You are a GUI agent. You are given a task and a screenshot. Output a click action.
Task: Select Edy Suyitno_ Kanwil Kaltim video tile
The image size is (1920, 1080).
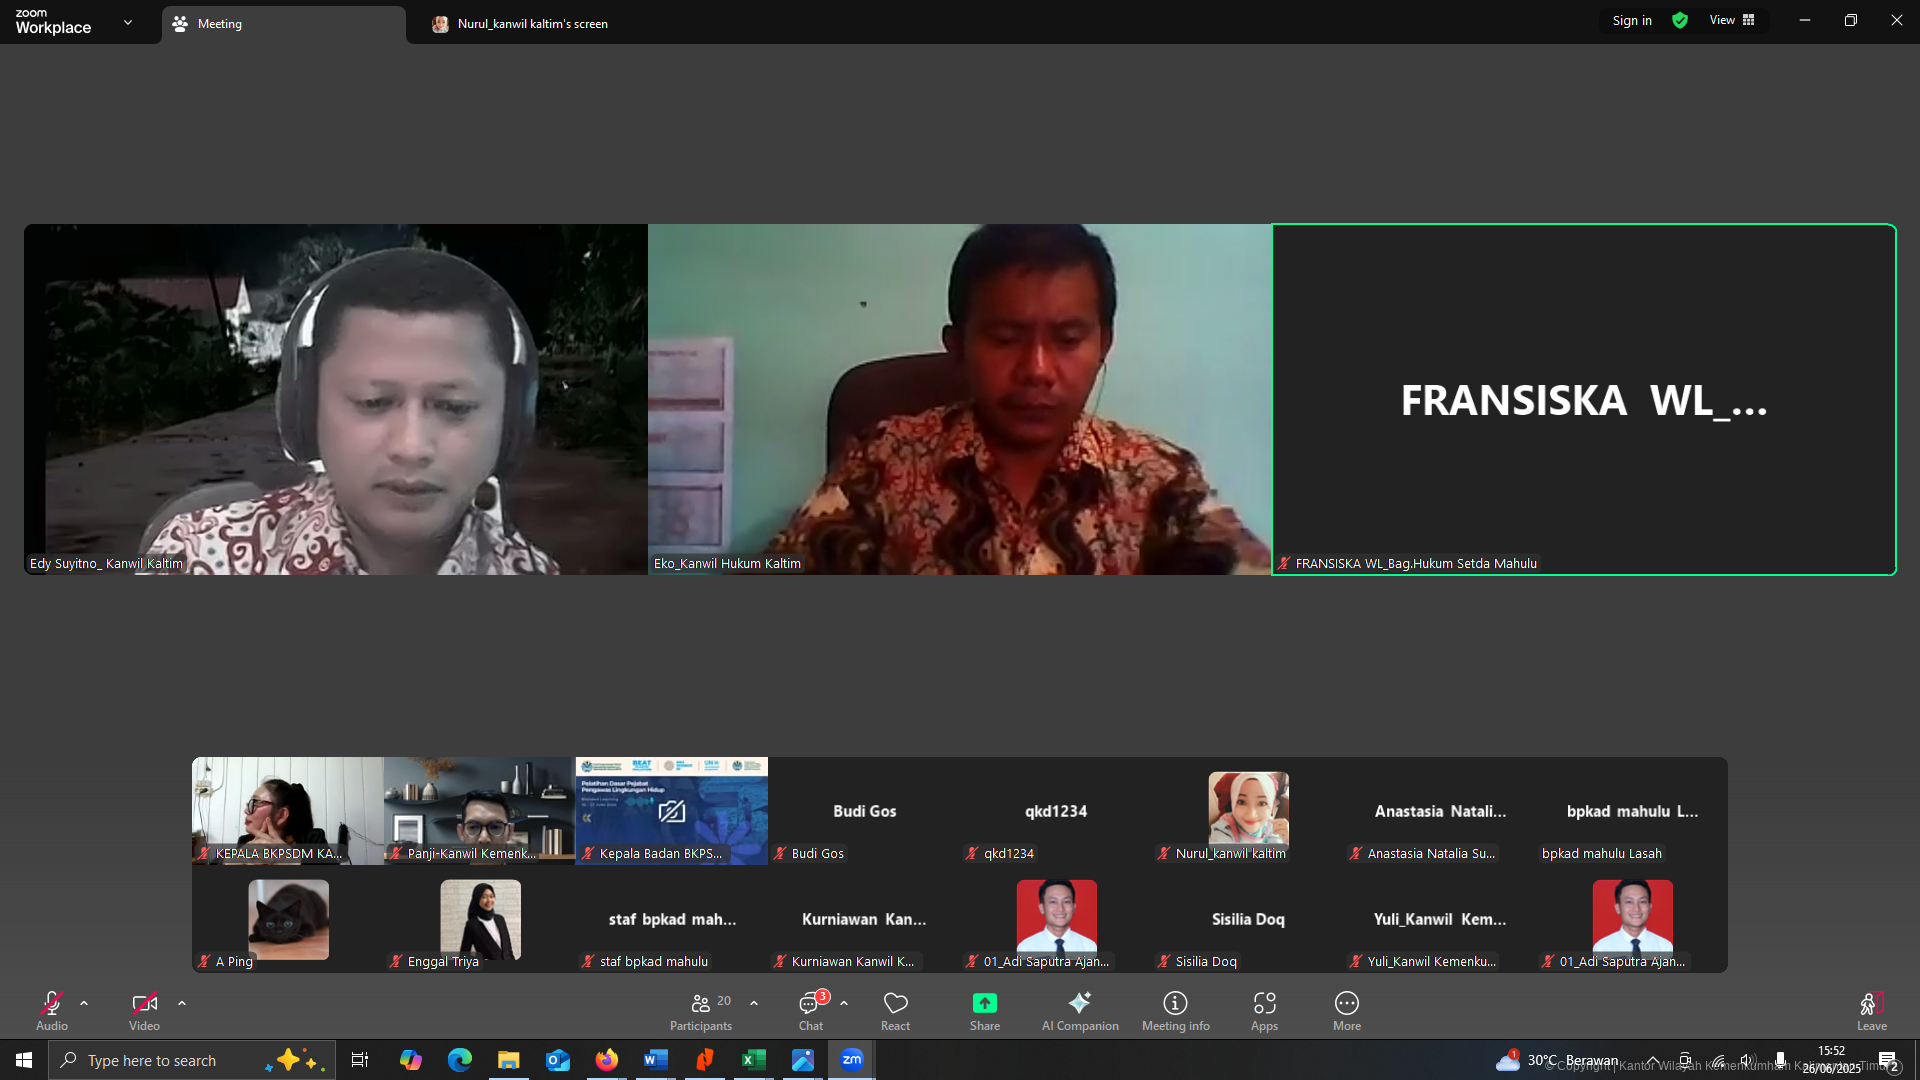tap(336, 399)
